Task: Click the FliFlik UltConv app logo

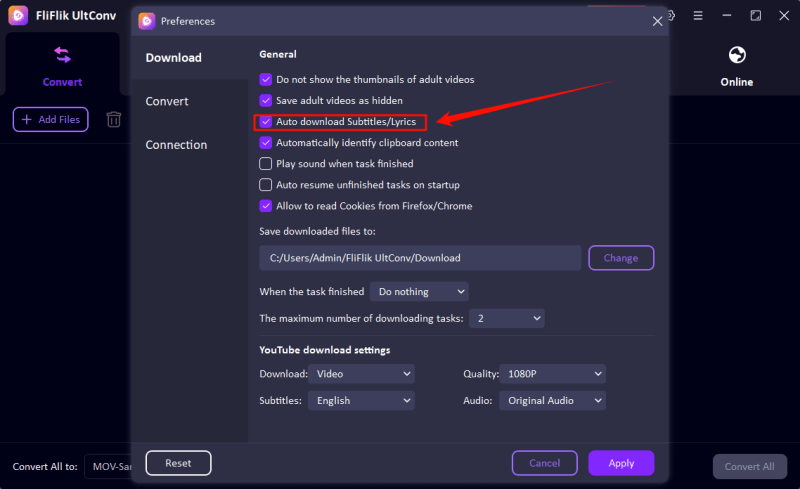Action: point(18,15)
